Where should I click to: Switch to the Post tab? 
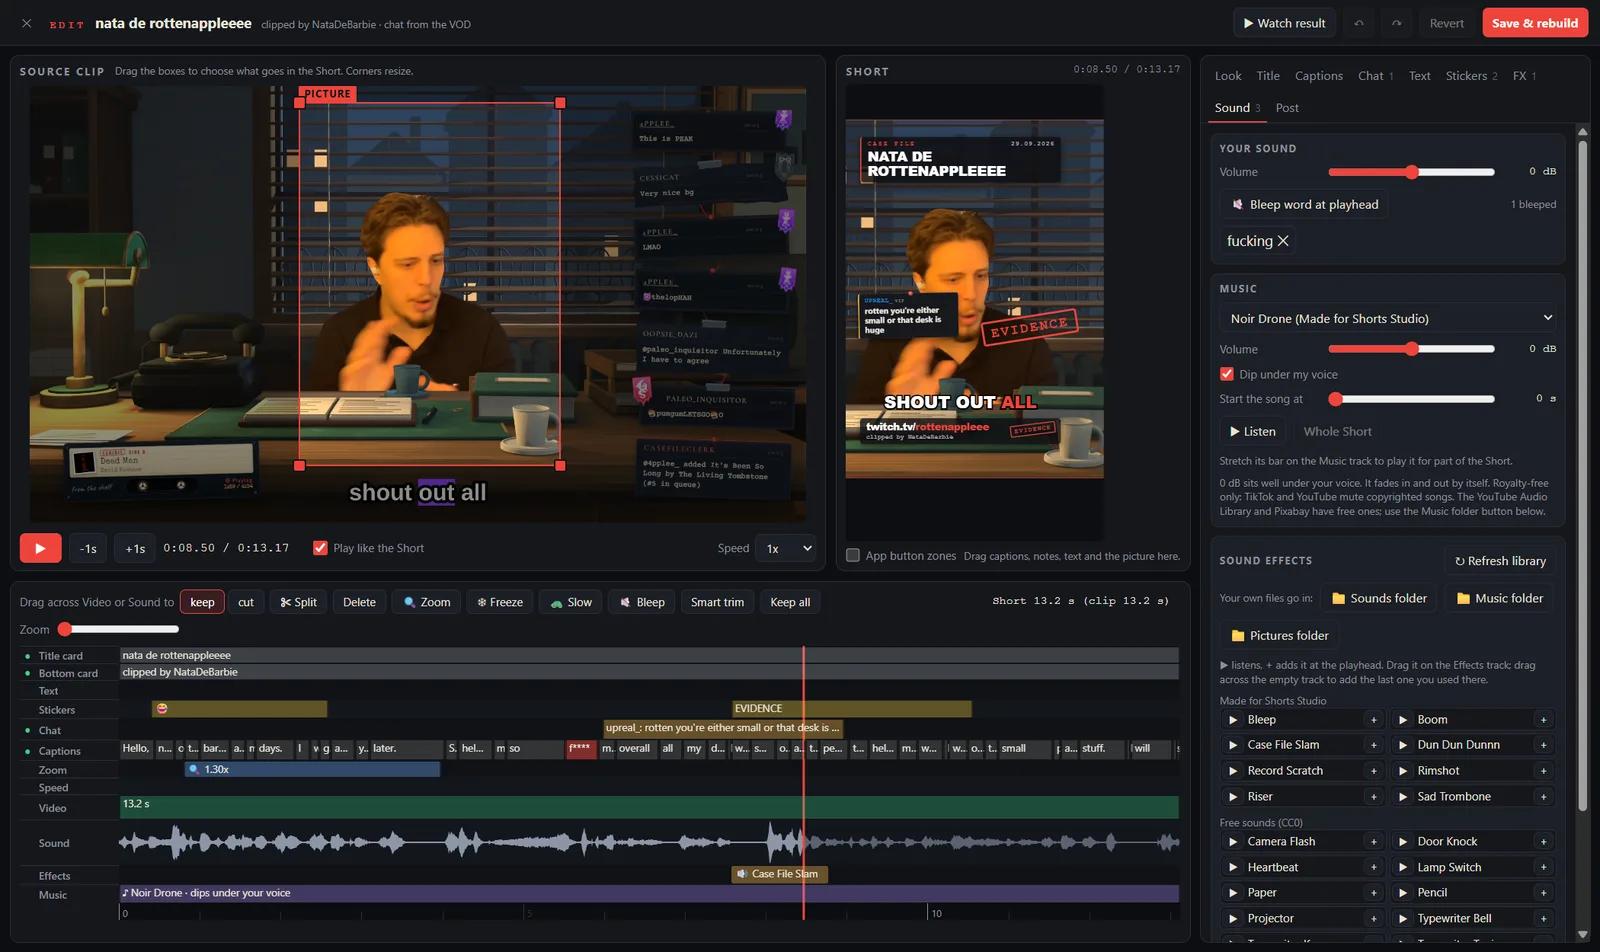click(x=1287, y=108)
